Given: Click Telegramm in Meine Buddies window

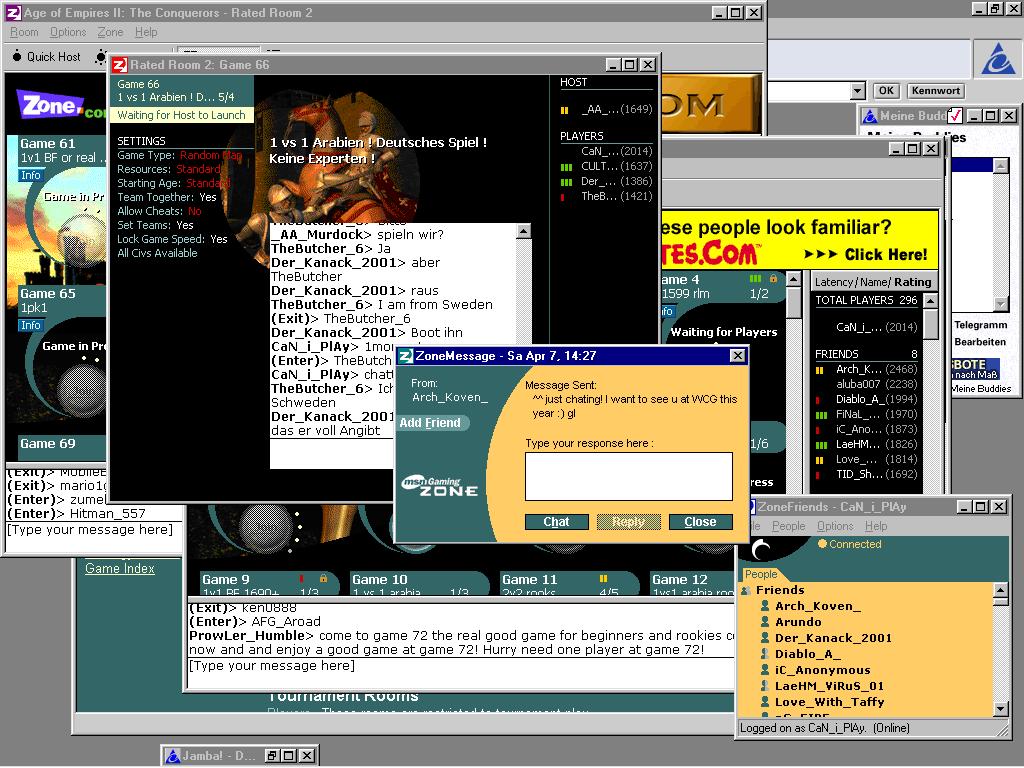Looking at the screenshot, I should 981,325.
